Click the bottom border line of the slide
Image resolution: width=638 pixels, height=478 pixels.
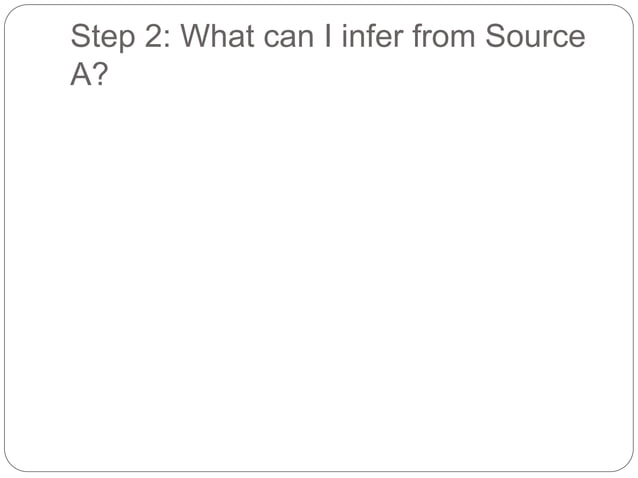(x=319, y=471)
